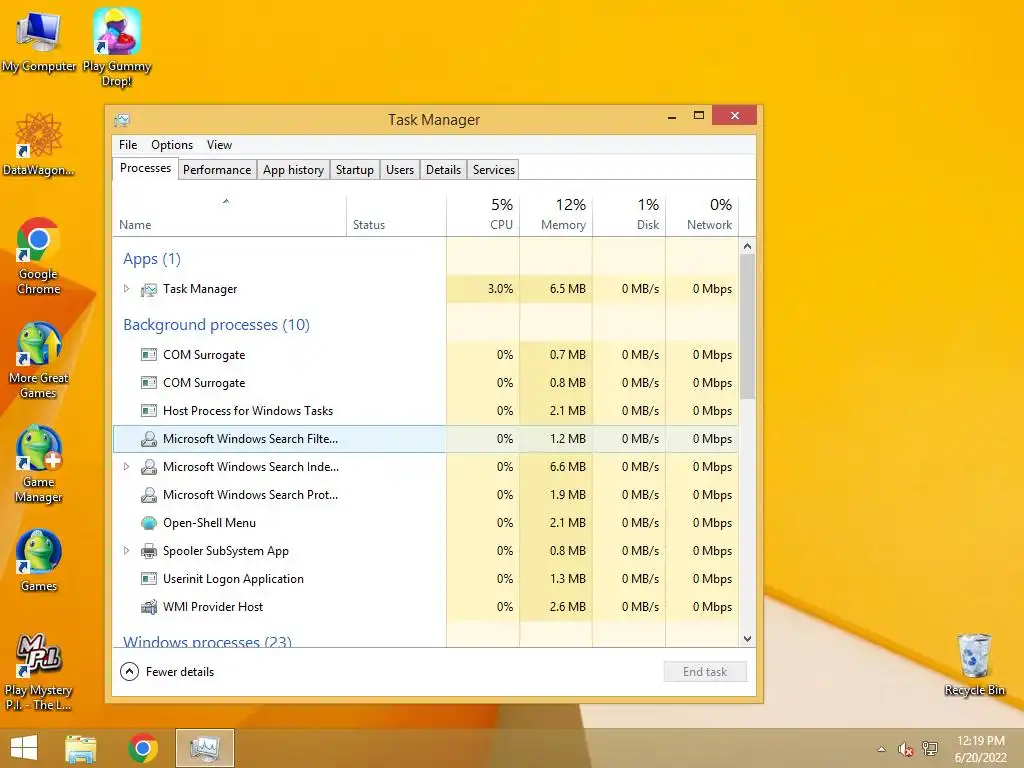Click Userinit Logon Application icon

149,579
